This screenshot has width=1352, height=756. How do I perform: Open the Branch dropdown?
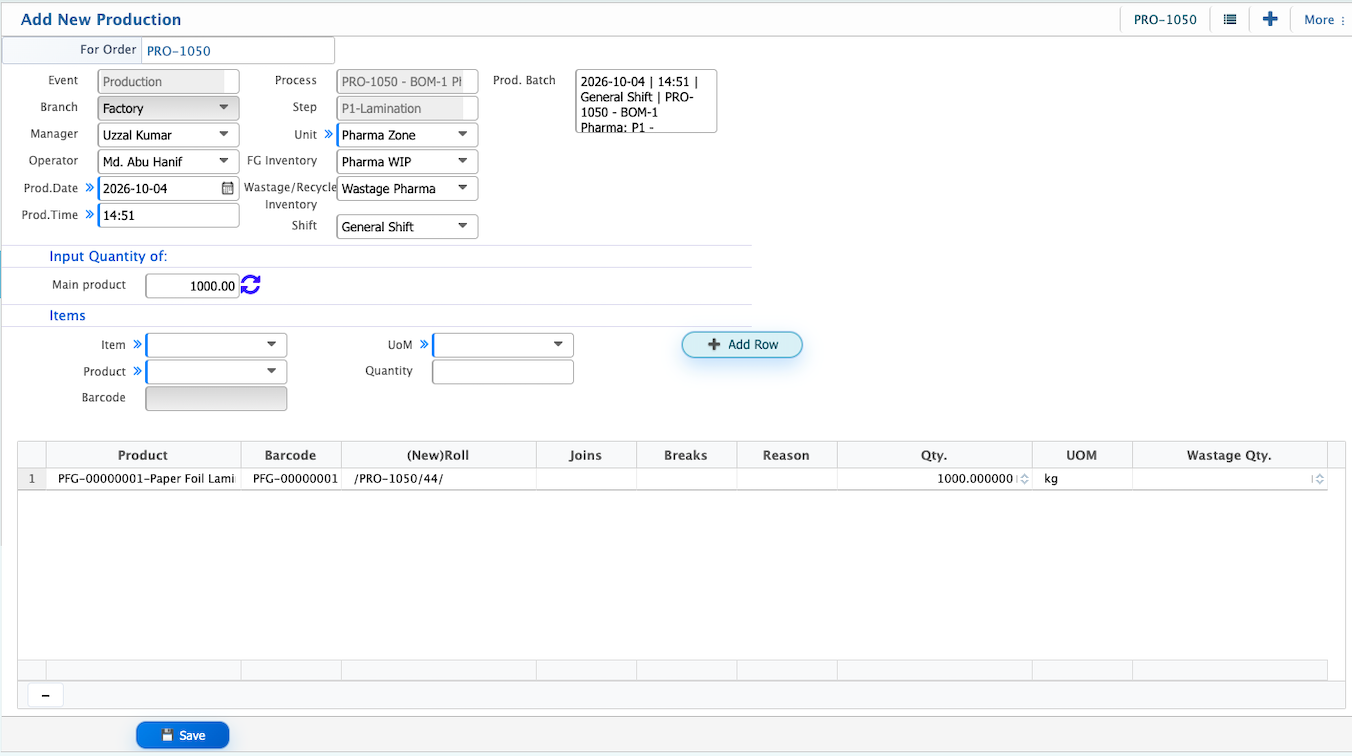click(x=169, y=108)
